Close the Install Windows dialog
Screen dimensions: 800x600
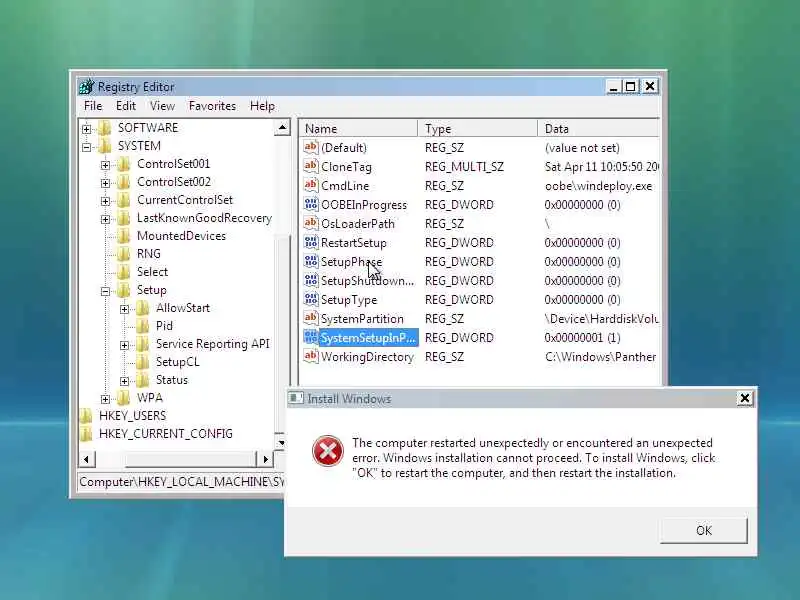tap(745, 398)
